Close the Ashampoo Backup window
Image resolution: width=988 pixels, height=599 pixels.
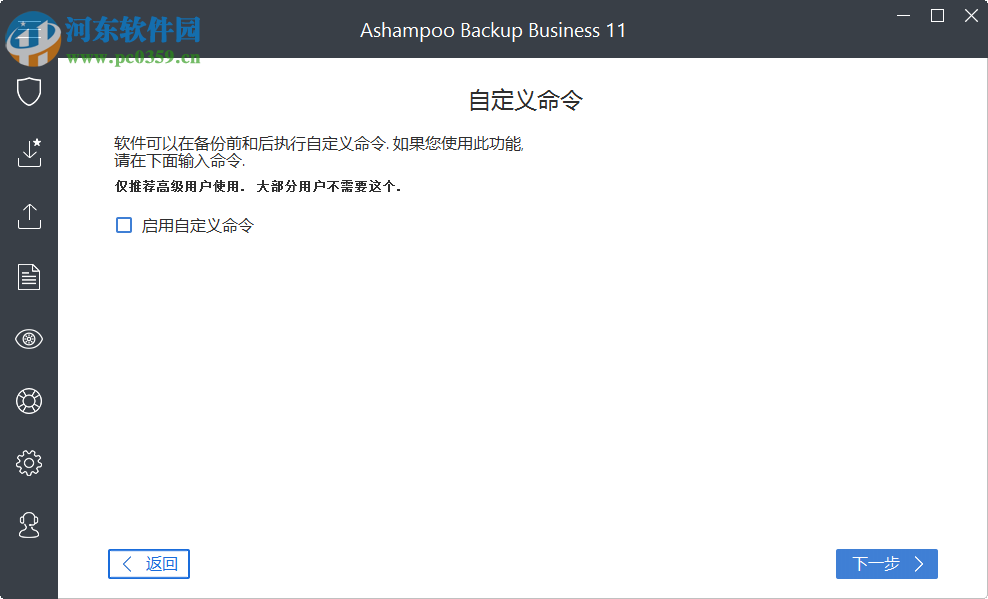coord(971,15)
